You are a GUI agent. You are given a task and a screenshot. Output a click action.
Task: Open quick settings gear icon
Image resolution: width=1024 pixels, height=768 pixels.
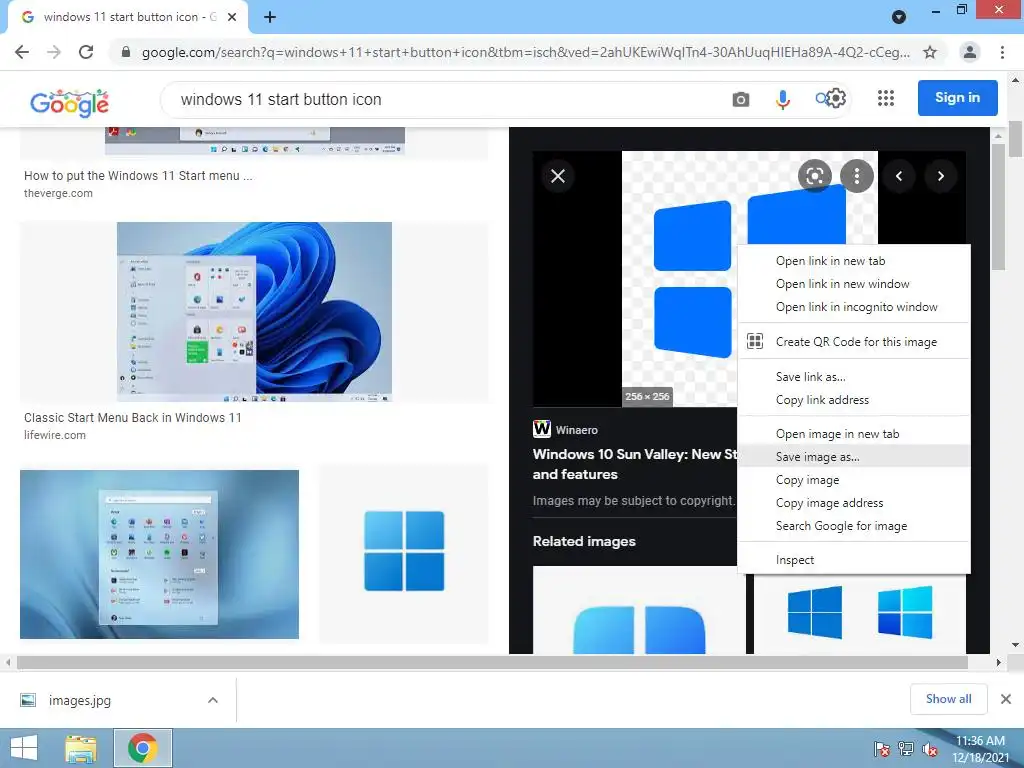click(836, 98)
